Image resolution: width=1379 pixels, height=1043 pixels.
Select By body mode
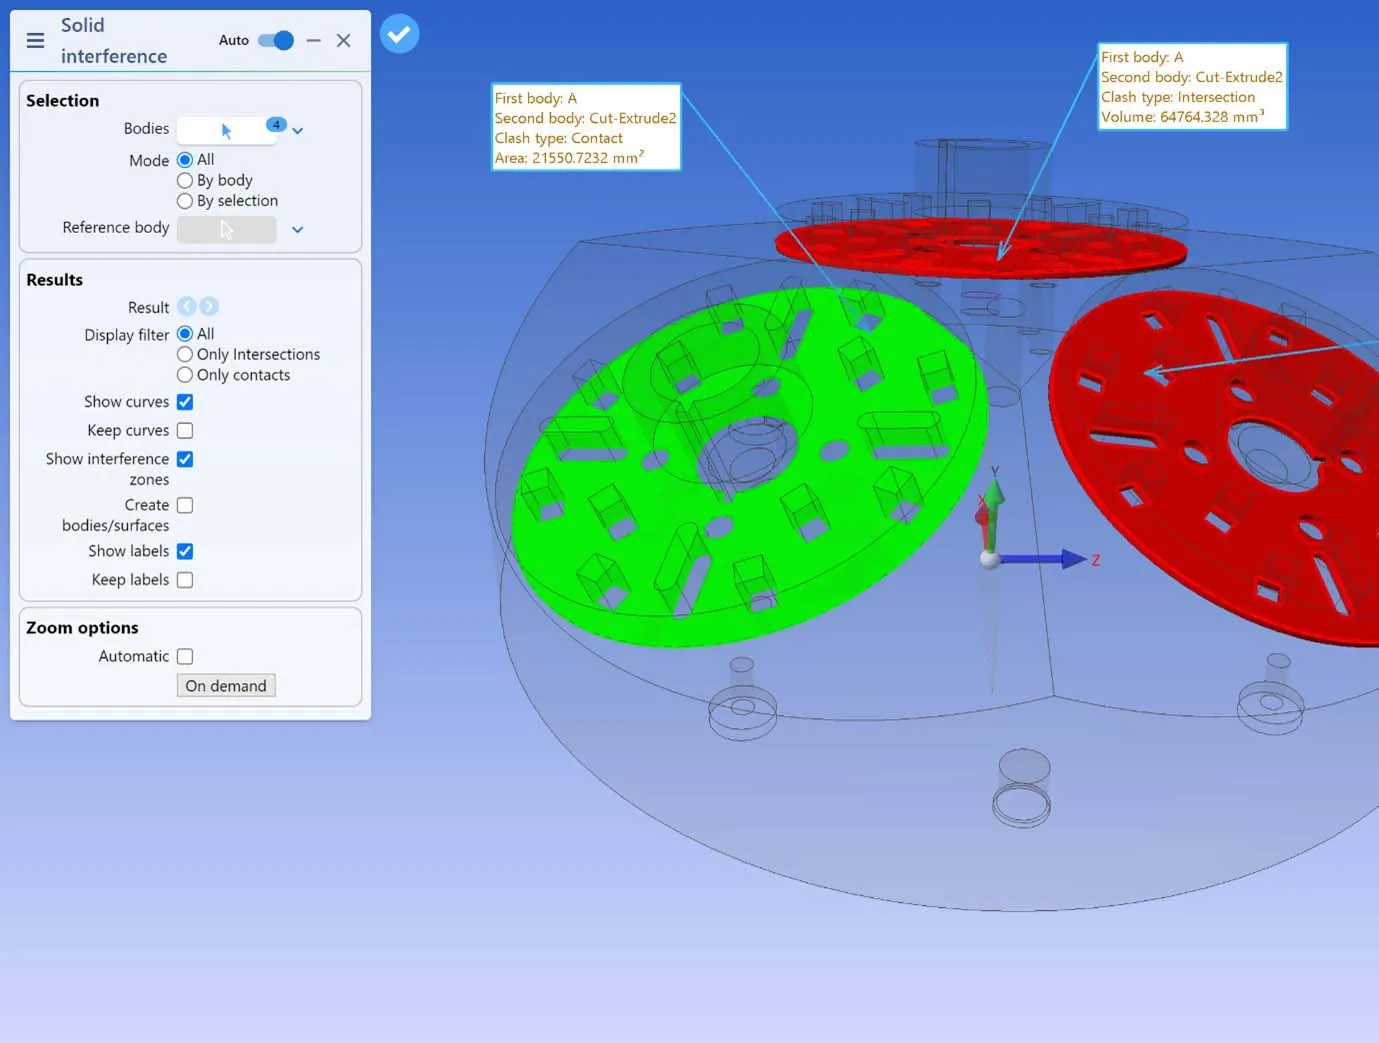(185, 181)
